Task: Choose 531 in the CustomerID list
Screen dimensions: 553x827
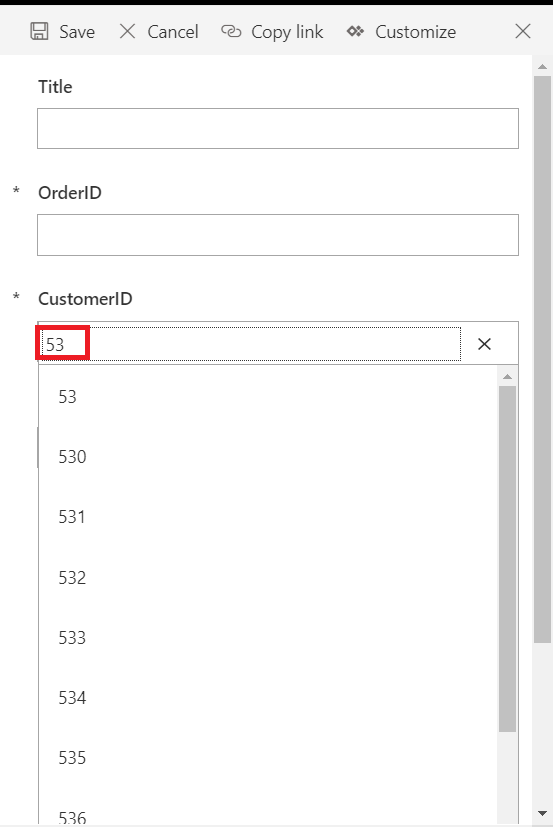Action: (x=268, y=517)
